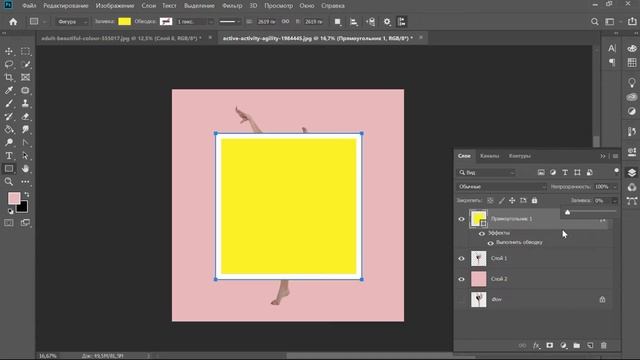640x360 pixels.
Task: Toggle lock transparent pixels
Action: 490,200
